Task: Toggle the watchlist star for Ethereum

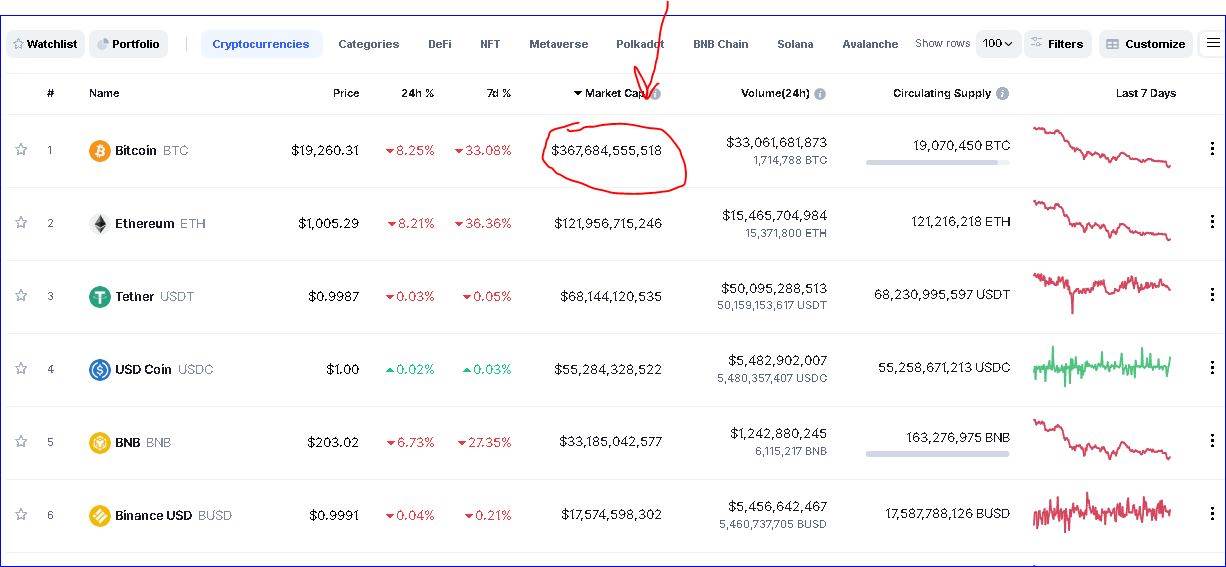Action: [21, 223]
